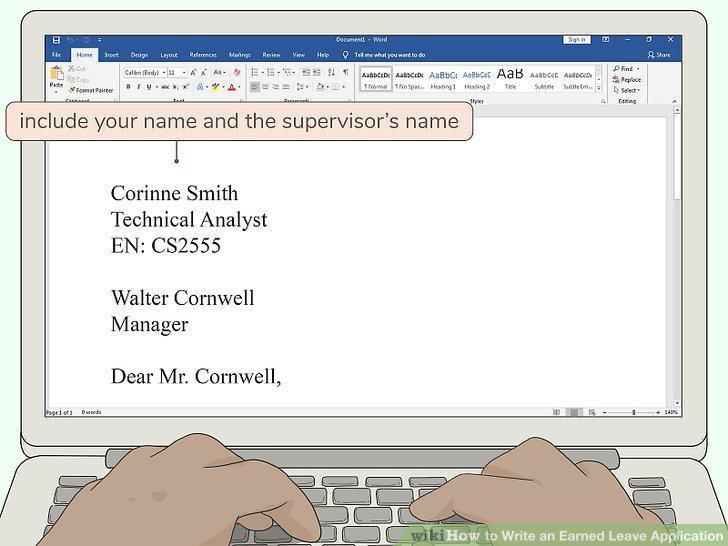Click the Justify alignment icon
Image resolution: width=728 pixels, height=546 pixels.
tap(286, 87)
